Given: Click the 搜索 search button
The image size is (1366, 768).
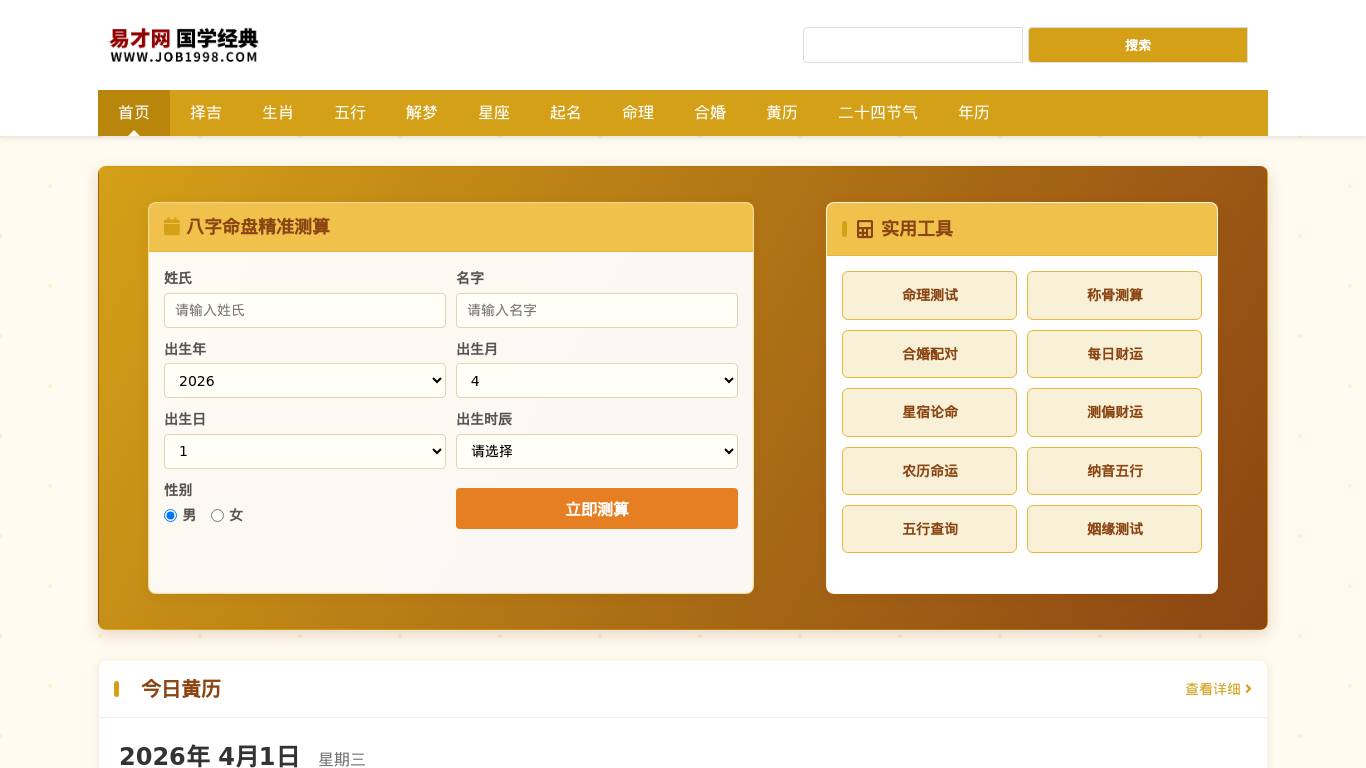Looking at the screenshot, I should coord(1138,45).
